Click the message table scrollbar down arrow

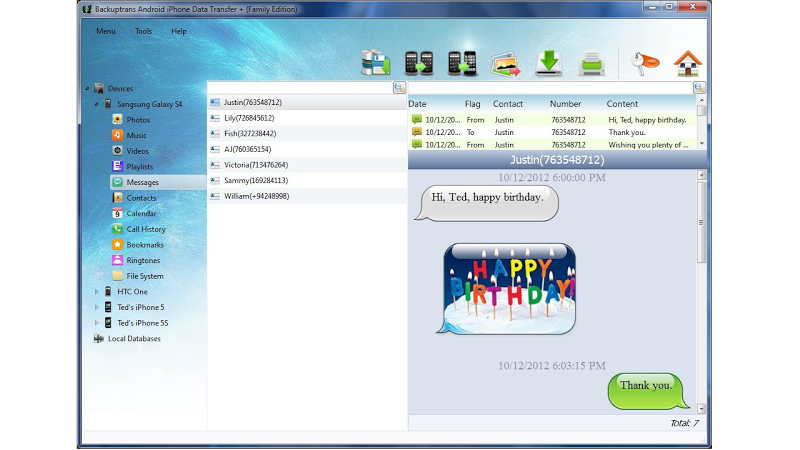(702, 144)
